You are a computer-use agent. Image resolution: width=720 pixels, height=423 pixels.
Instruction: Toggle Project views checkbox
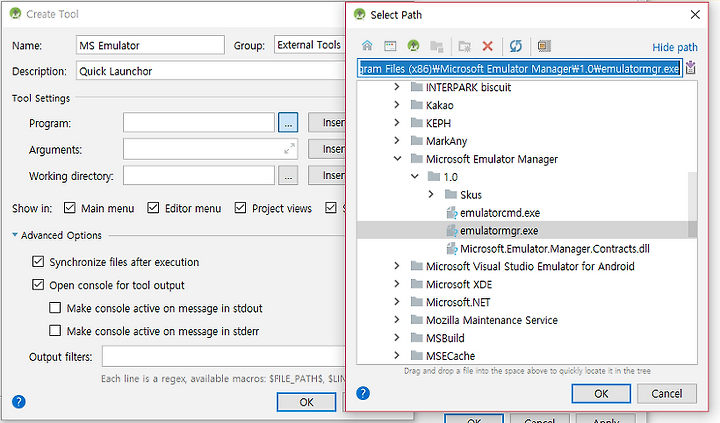(240, 208)
